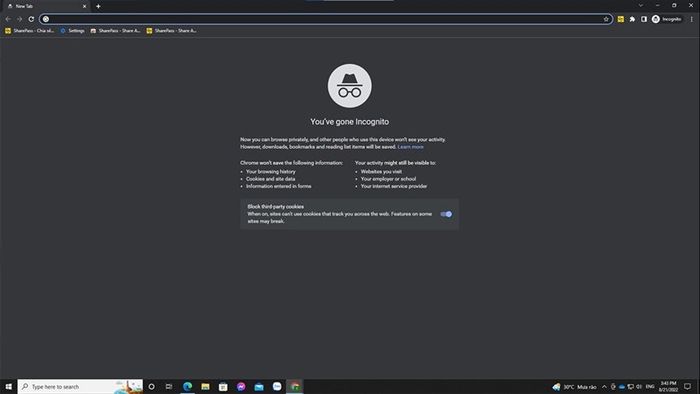
Task: Show hidden system tray icons
Action: pyautogui.click(x=604, y=387)
